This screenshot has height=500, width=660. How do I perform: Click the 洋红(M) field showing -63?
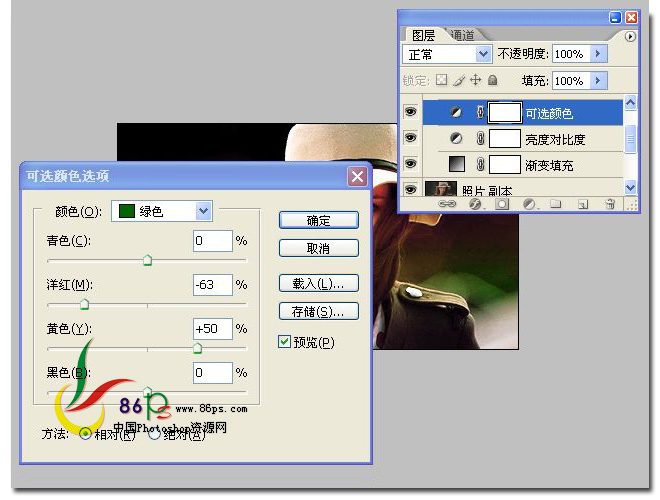(213, 285)
